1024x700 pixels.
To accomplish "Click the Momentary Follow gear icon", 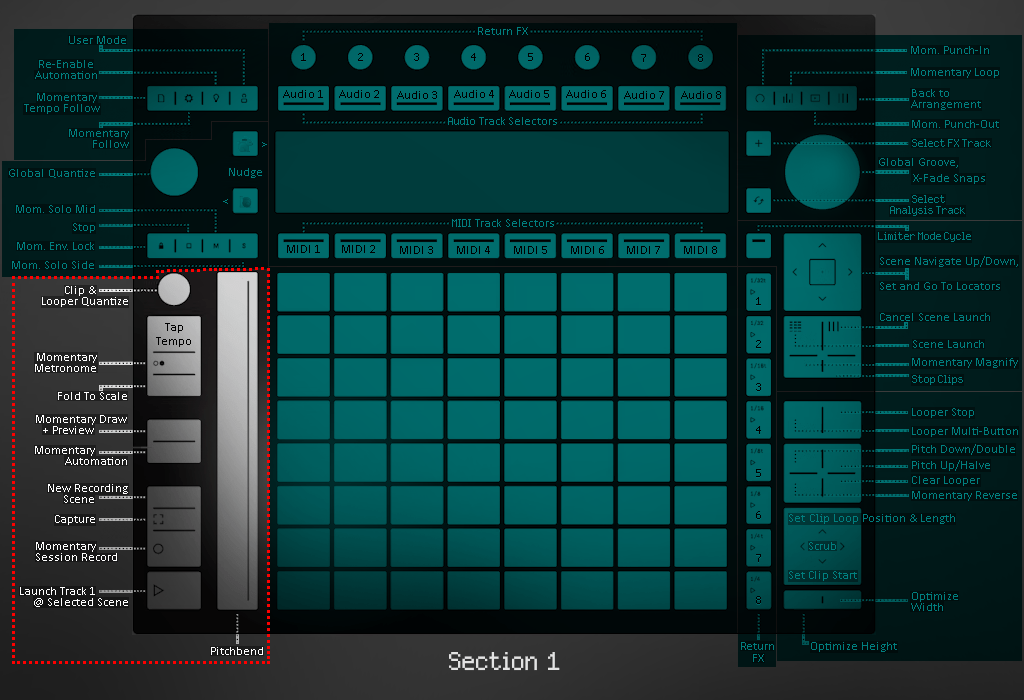I will 189,98.
